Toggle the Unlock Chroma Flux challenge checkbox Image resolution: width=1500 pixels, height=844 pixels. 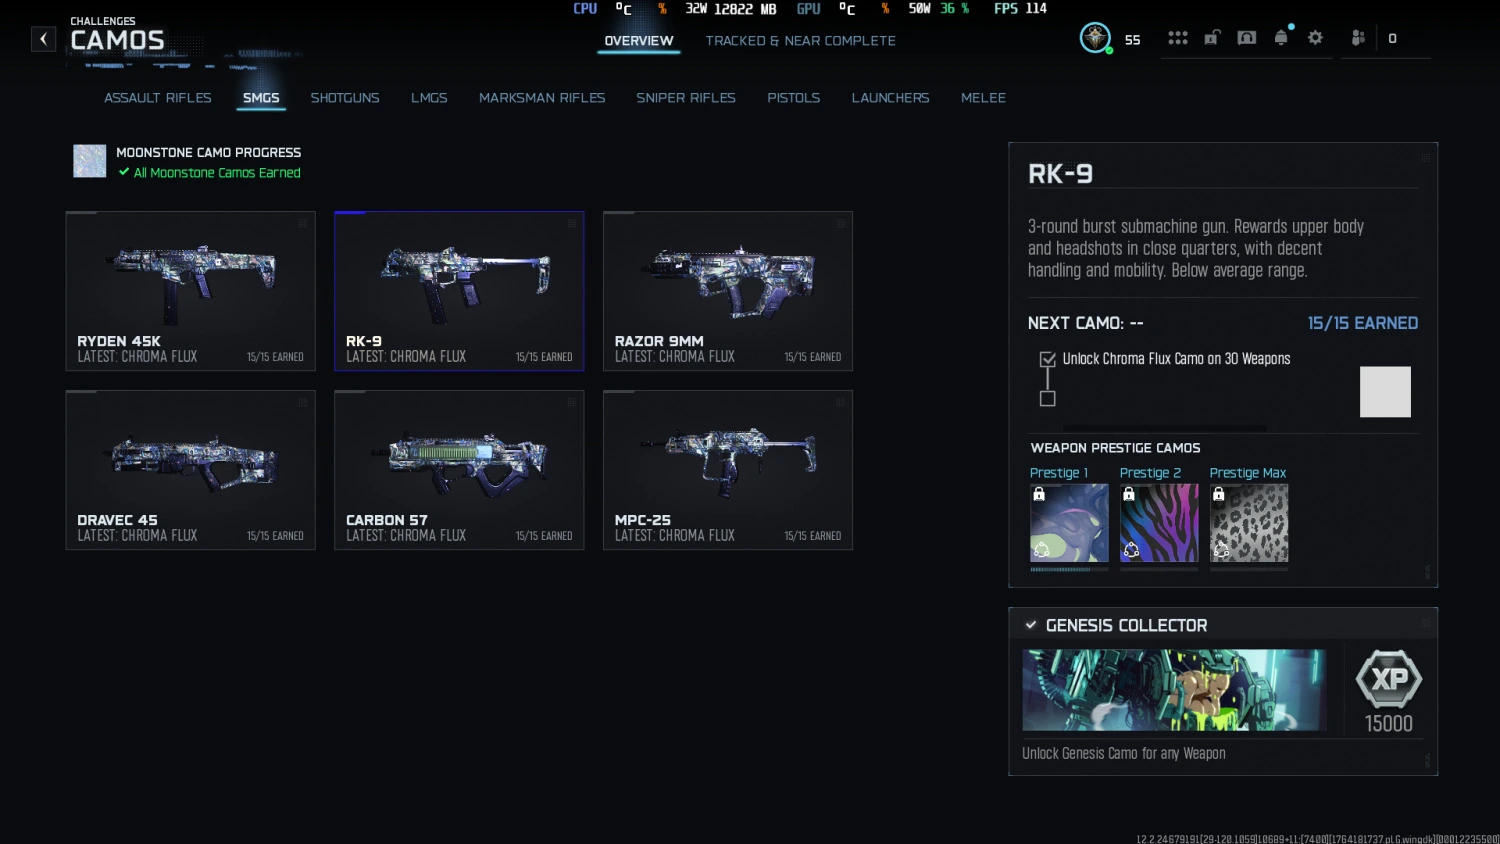1047,359
